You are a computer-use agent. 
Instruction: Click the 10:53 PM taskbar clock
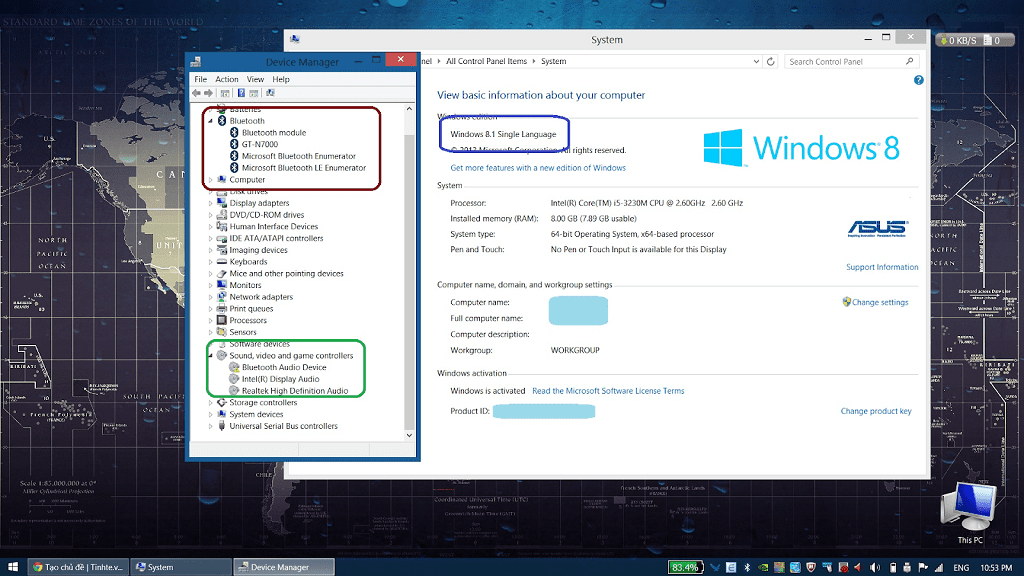tap(996, 568)
